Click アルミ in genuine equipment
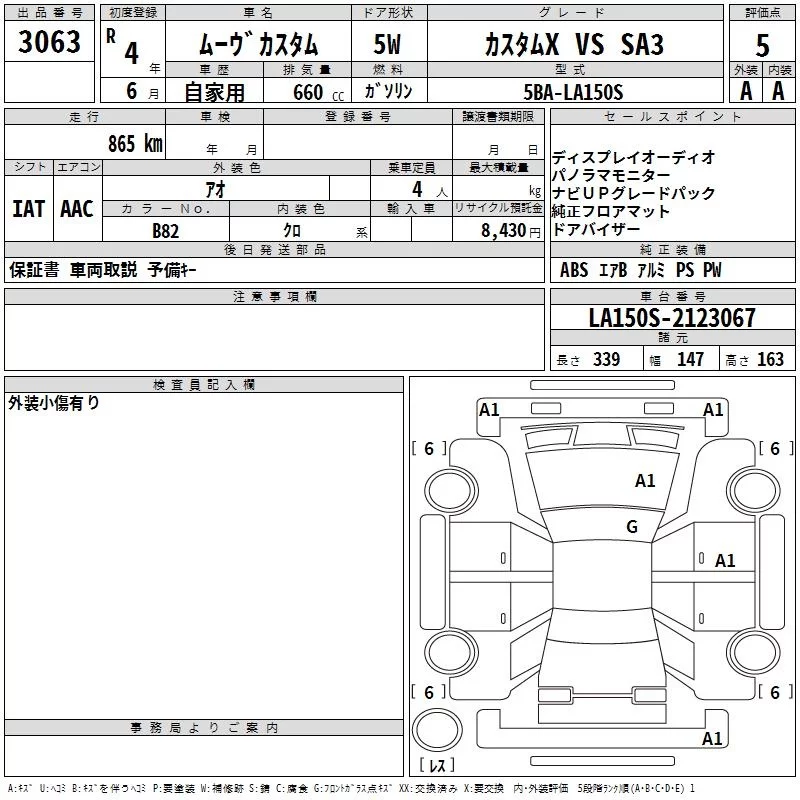The height and width of the screenshot is (800, 800). [x=652, y=270]
